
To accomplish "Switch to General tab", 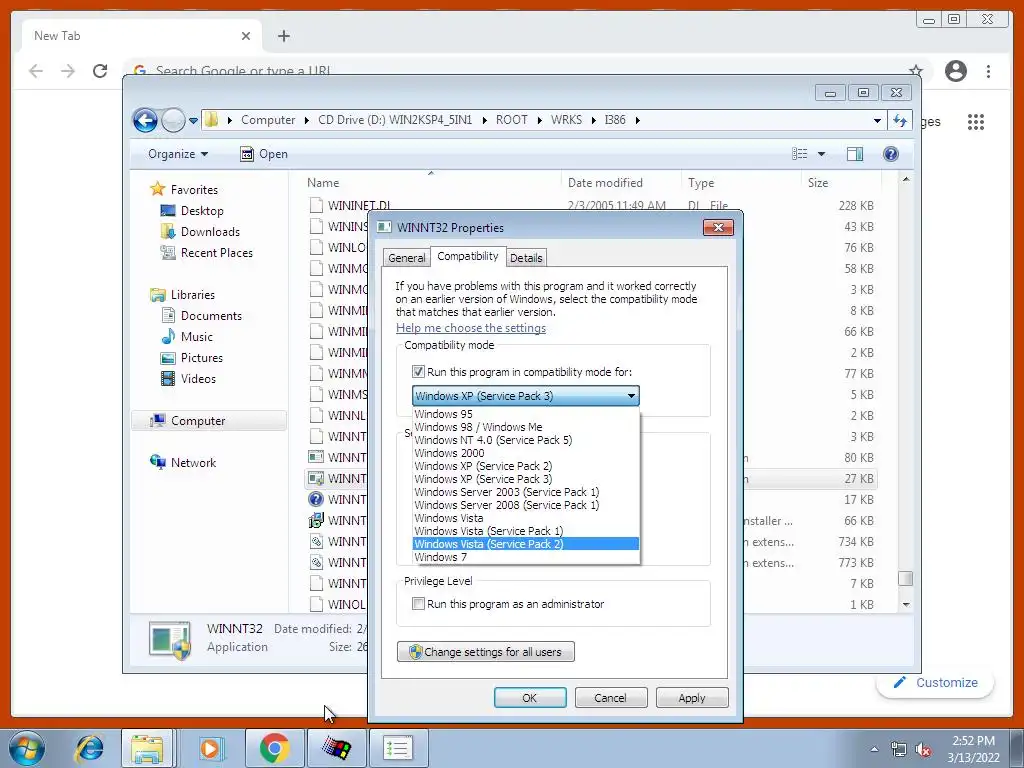I will (x=406, y=258).
